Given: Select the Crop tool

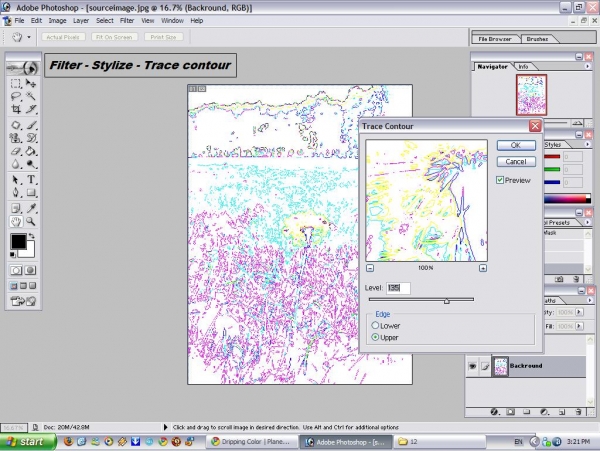Looking at the screenshot, I should 16,109.
